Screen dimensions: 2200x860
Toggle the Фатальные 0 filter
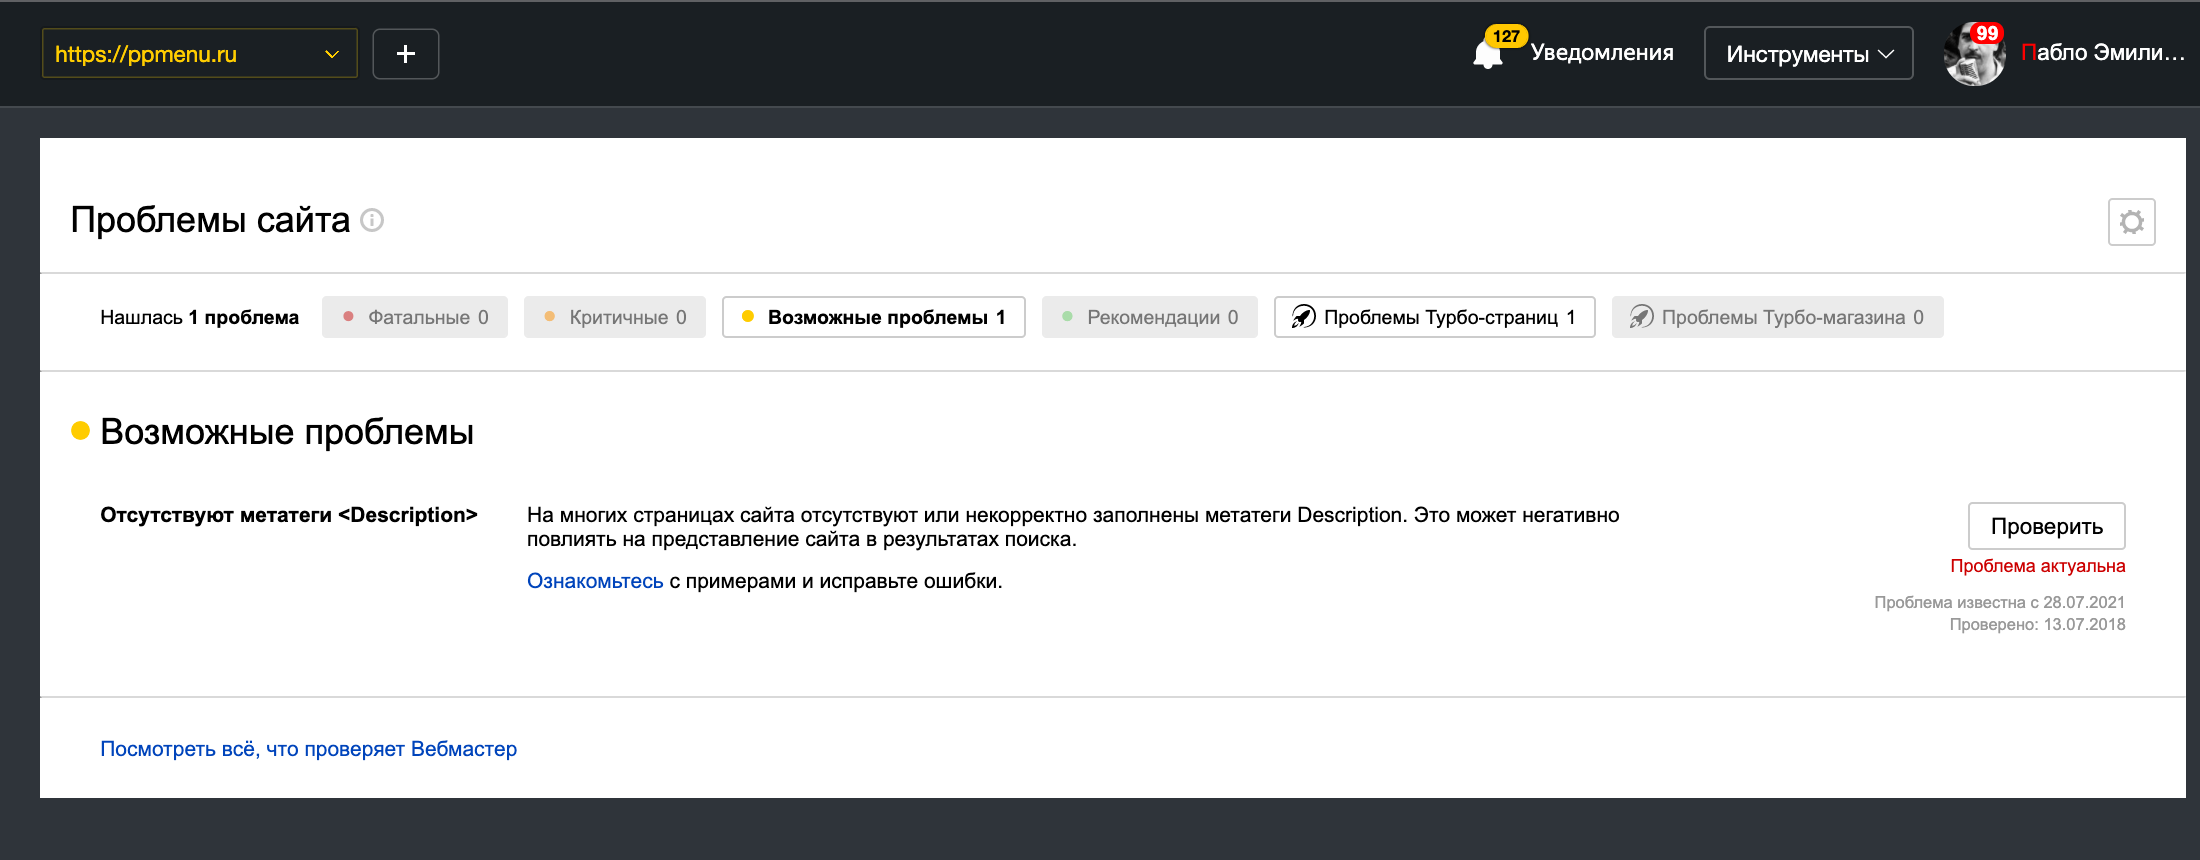tap(415, 317)
